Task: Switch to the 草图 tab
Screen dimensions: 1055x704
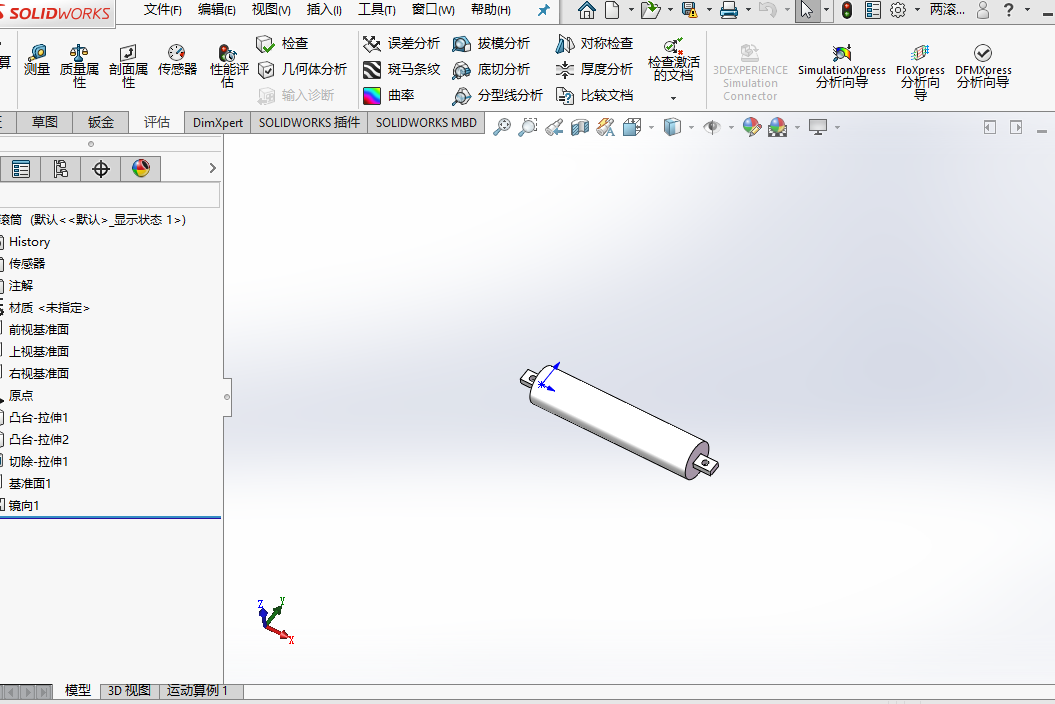Action: point(45,122)
